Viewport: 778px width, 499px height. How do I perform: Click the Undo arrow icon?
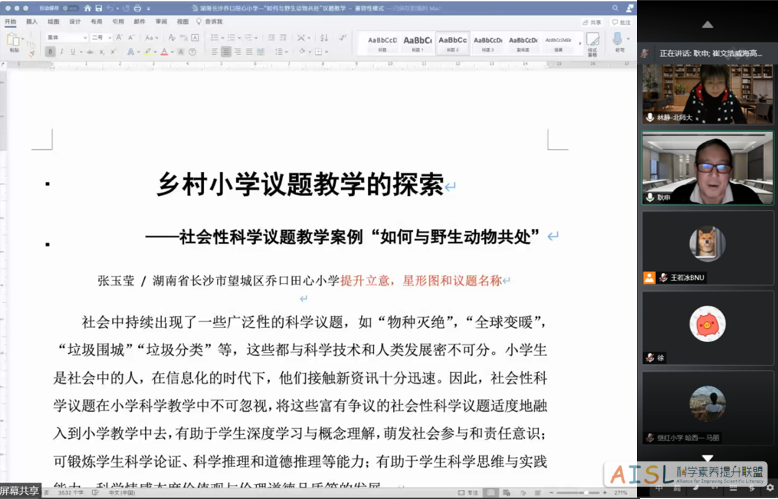click(x=110, y=8)
